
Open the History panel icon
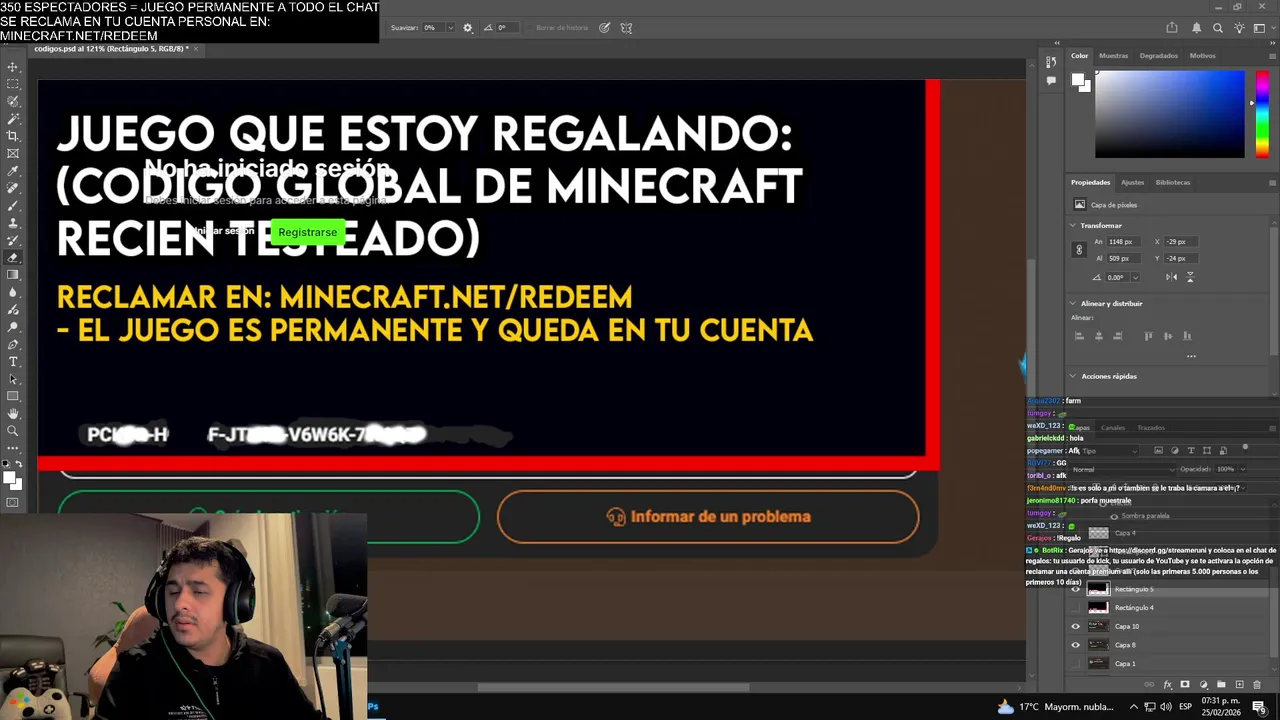[x=1050, y=62]
